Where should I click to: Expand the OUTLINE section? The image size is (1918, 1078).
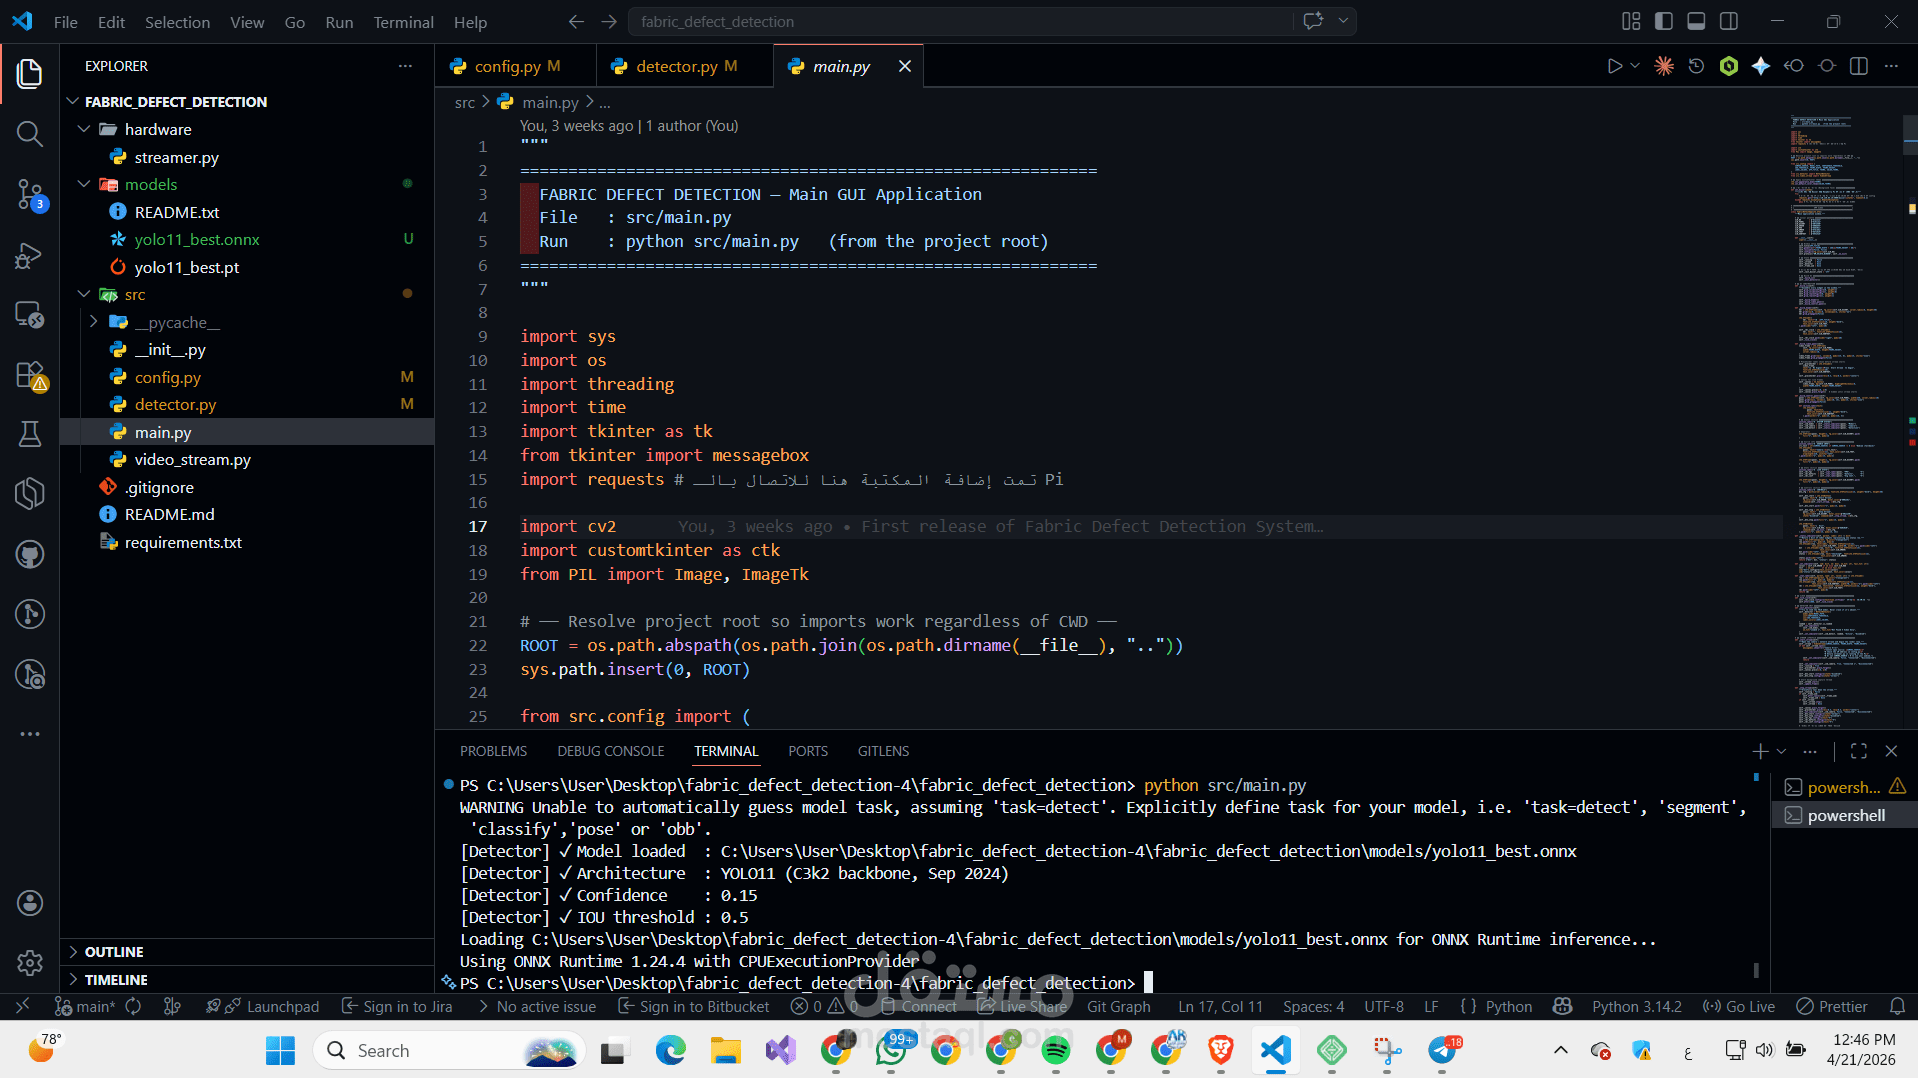113,952
